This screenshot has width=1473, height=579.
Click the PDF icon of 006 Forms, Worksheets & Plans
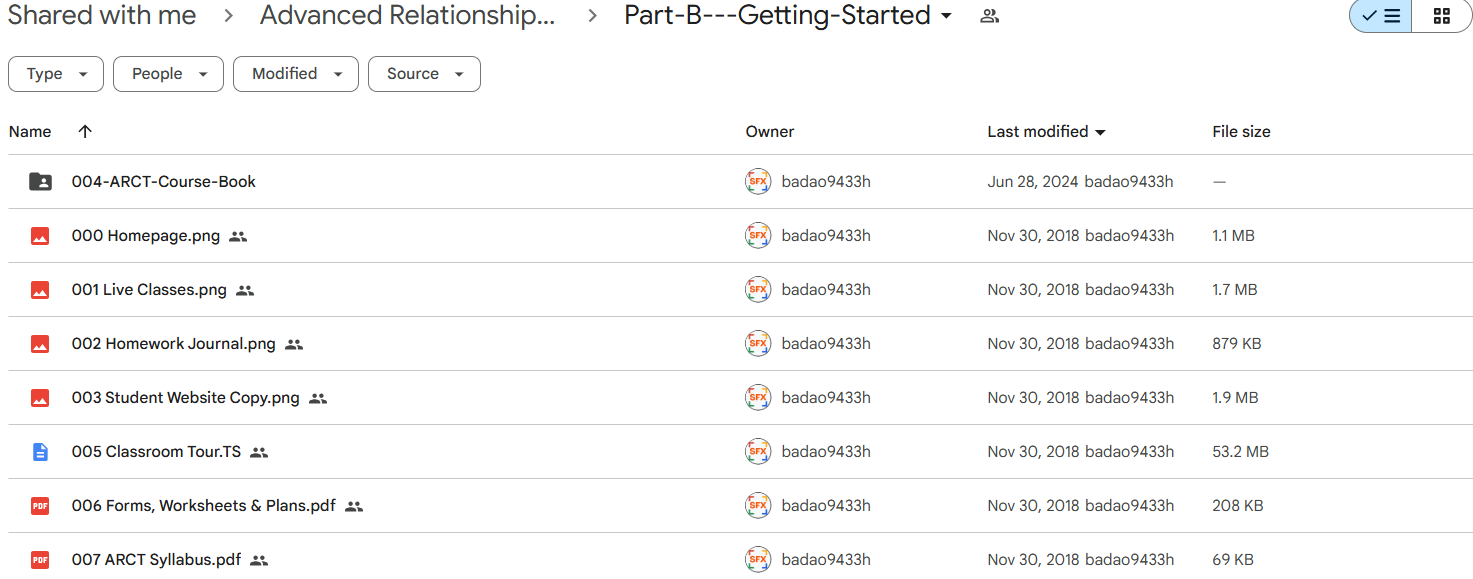coord(40,506)
